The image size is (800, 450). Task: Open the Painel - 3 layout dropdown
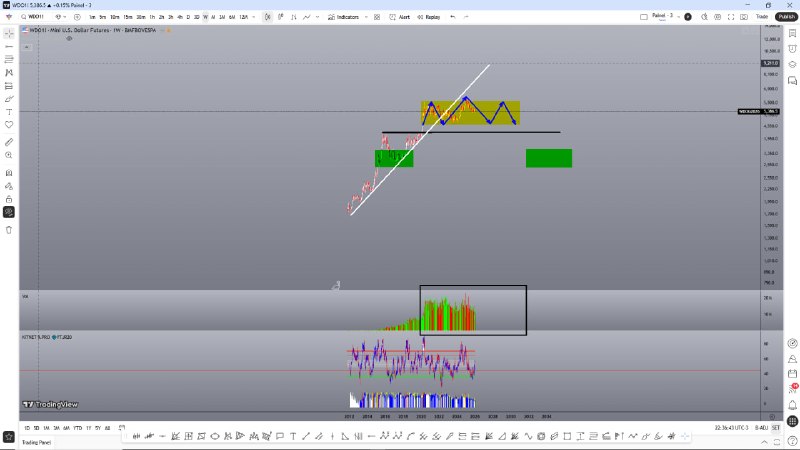pos(667,17)
